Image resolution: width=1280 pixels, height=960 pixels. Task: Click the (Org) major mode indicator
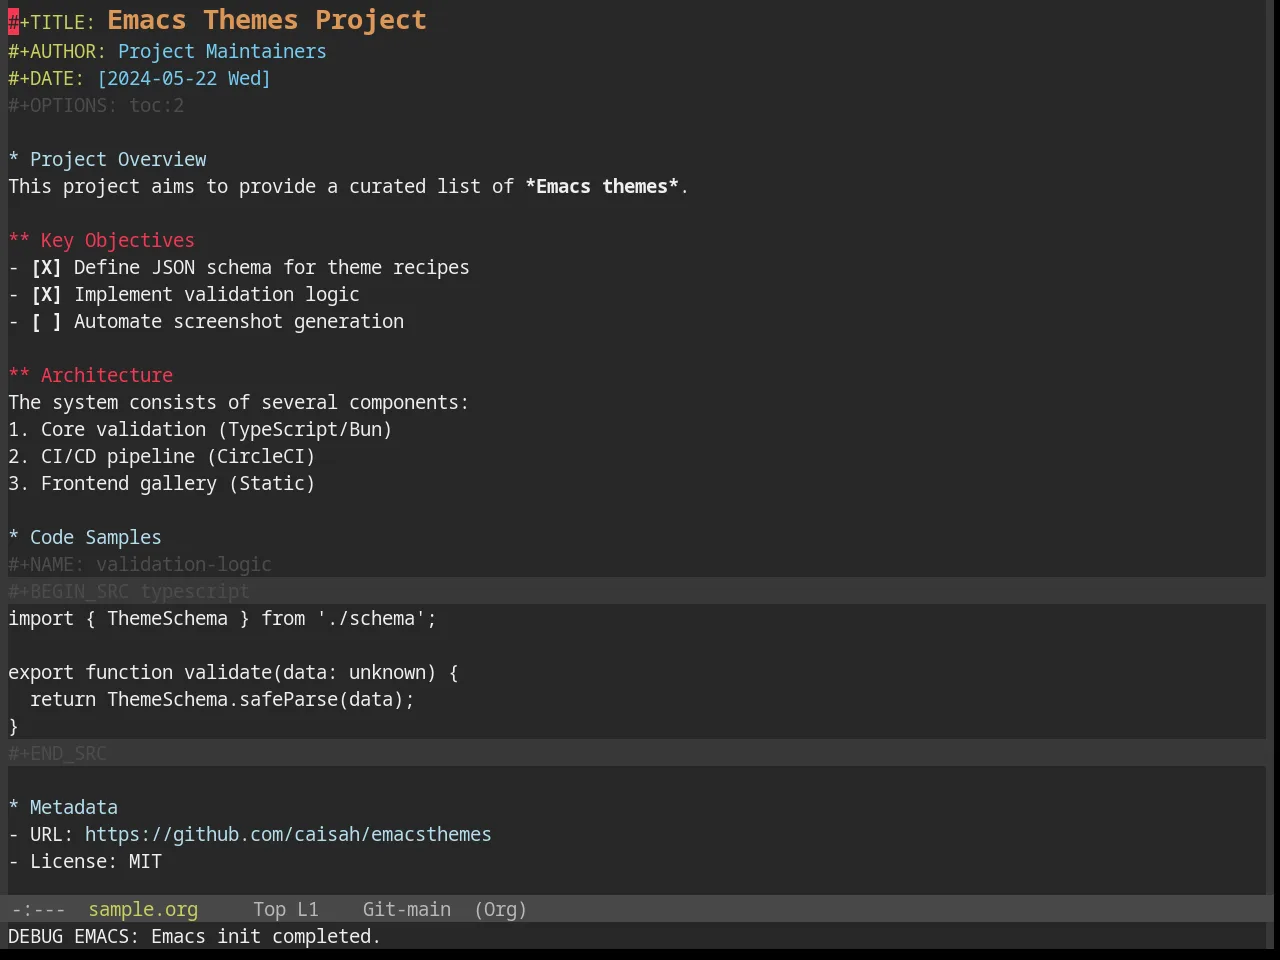500,910
